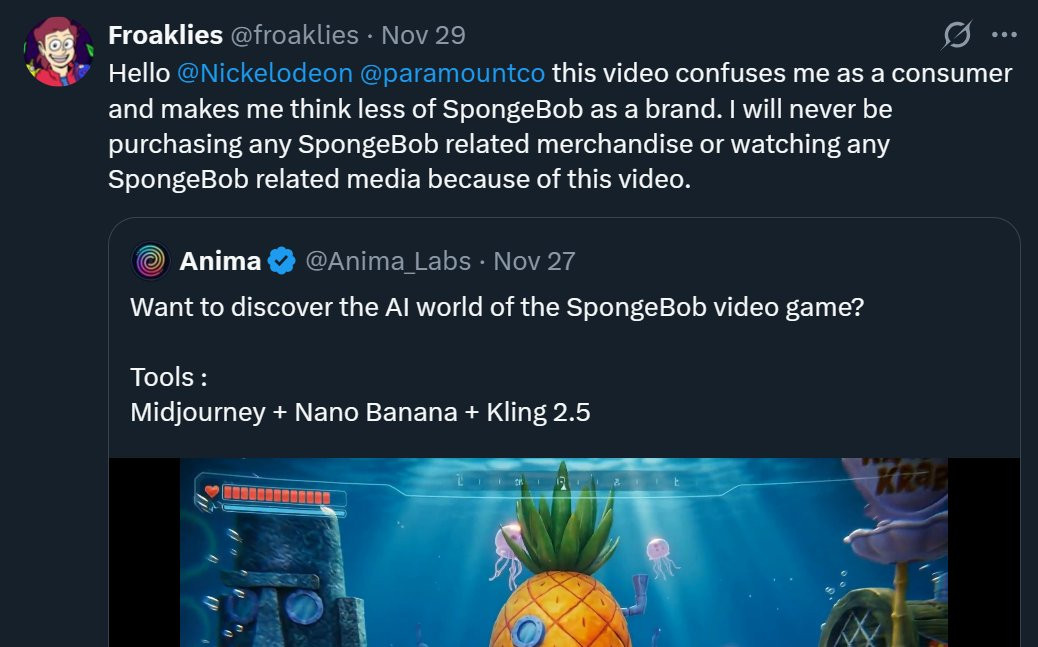Open the Nov 27 quoted post timestamp
Image resolution: width=1038 pixels, height=647 pixels.
click(535, 262)
